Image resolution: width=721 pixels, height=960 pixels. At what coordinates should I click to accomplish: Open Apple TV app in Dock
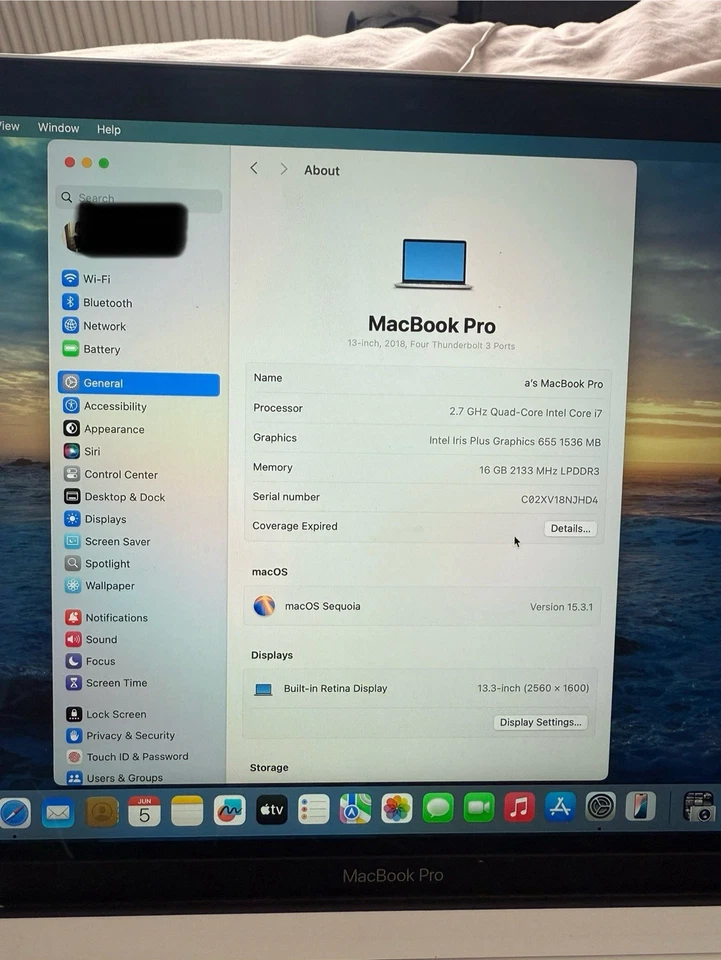(x=272, y=810)
